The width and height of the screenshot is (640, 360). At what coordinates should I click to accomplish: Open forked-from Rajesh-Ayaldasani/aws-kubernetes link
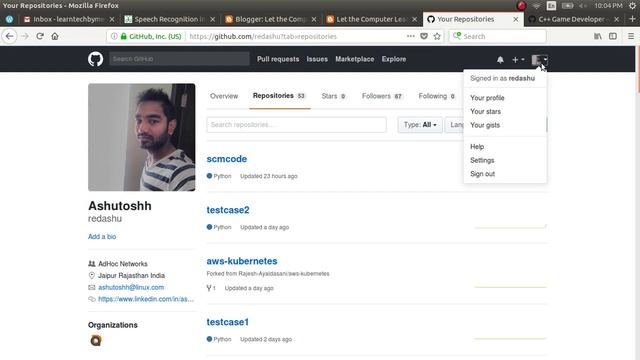click(284, 274)
